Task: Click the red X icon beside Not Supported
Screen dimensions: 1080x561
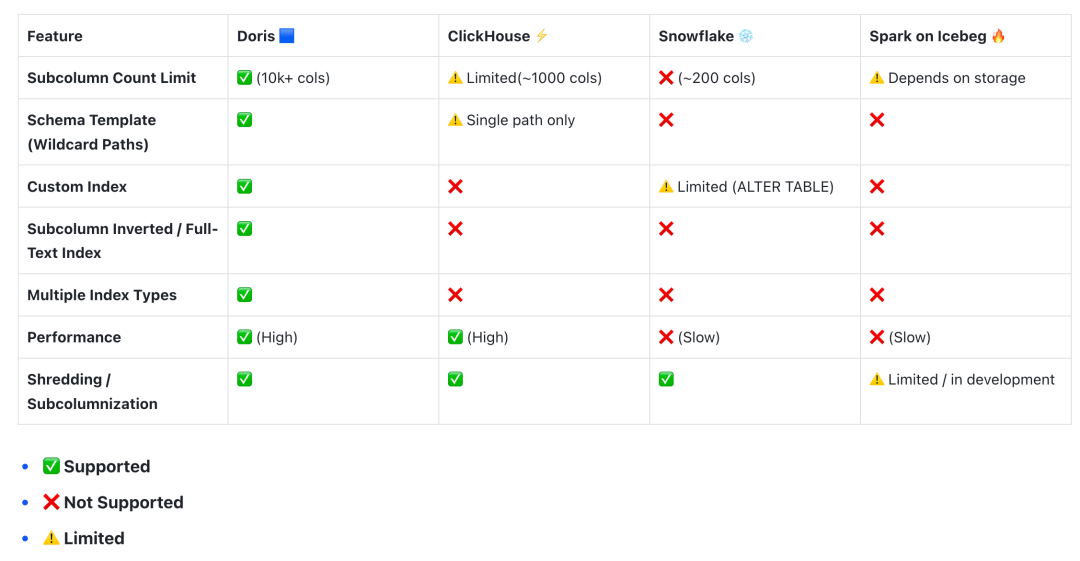Action: [51, 502]
